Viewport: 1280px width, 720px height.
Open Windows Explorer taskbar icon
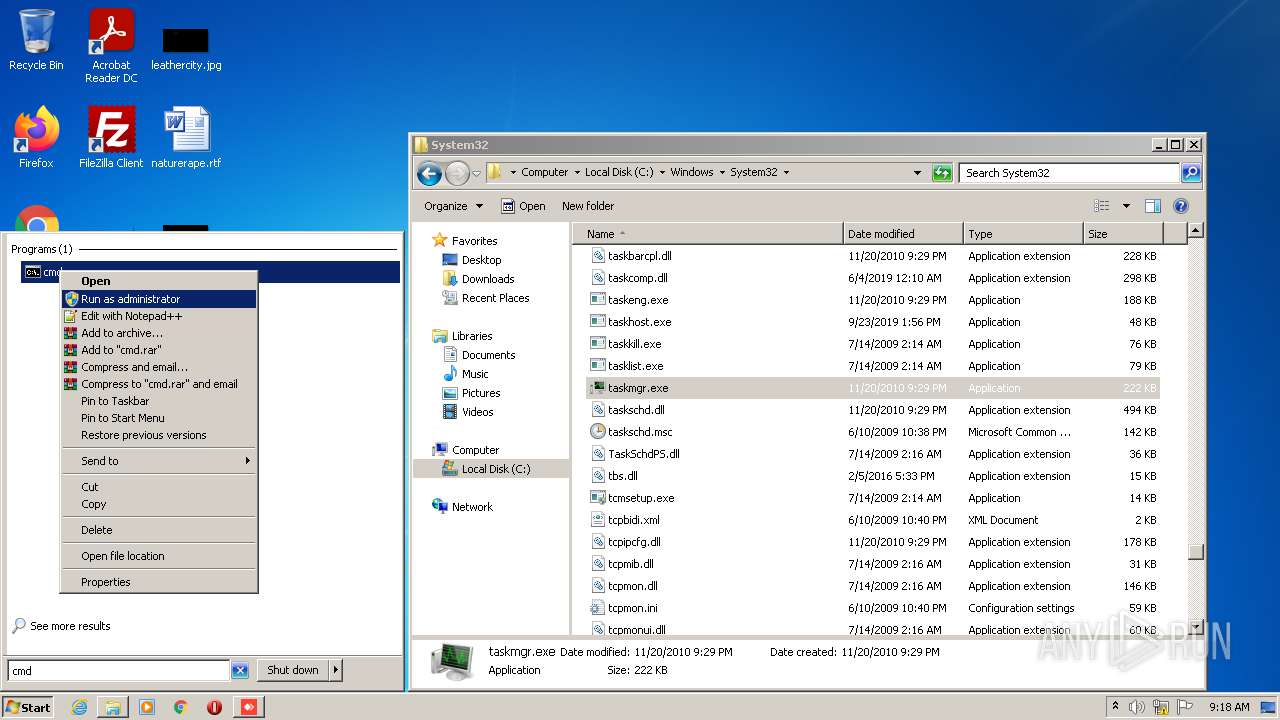point(113,707)
